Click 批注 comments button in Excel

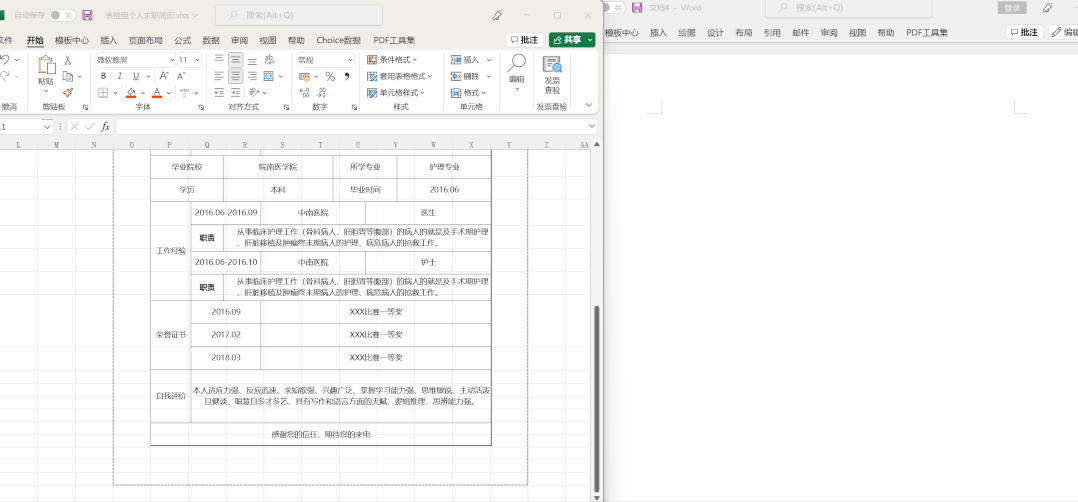click(524, 40)
